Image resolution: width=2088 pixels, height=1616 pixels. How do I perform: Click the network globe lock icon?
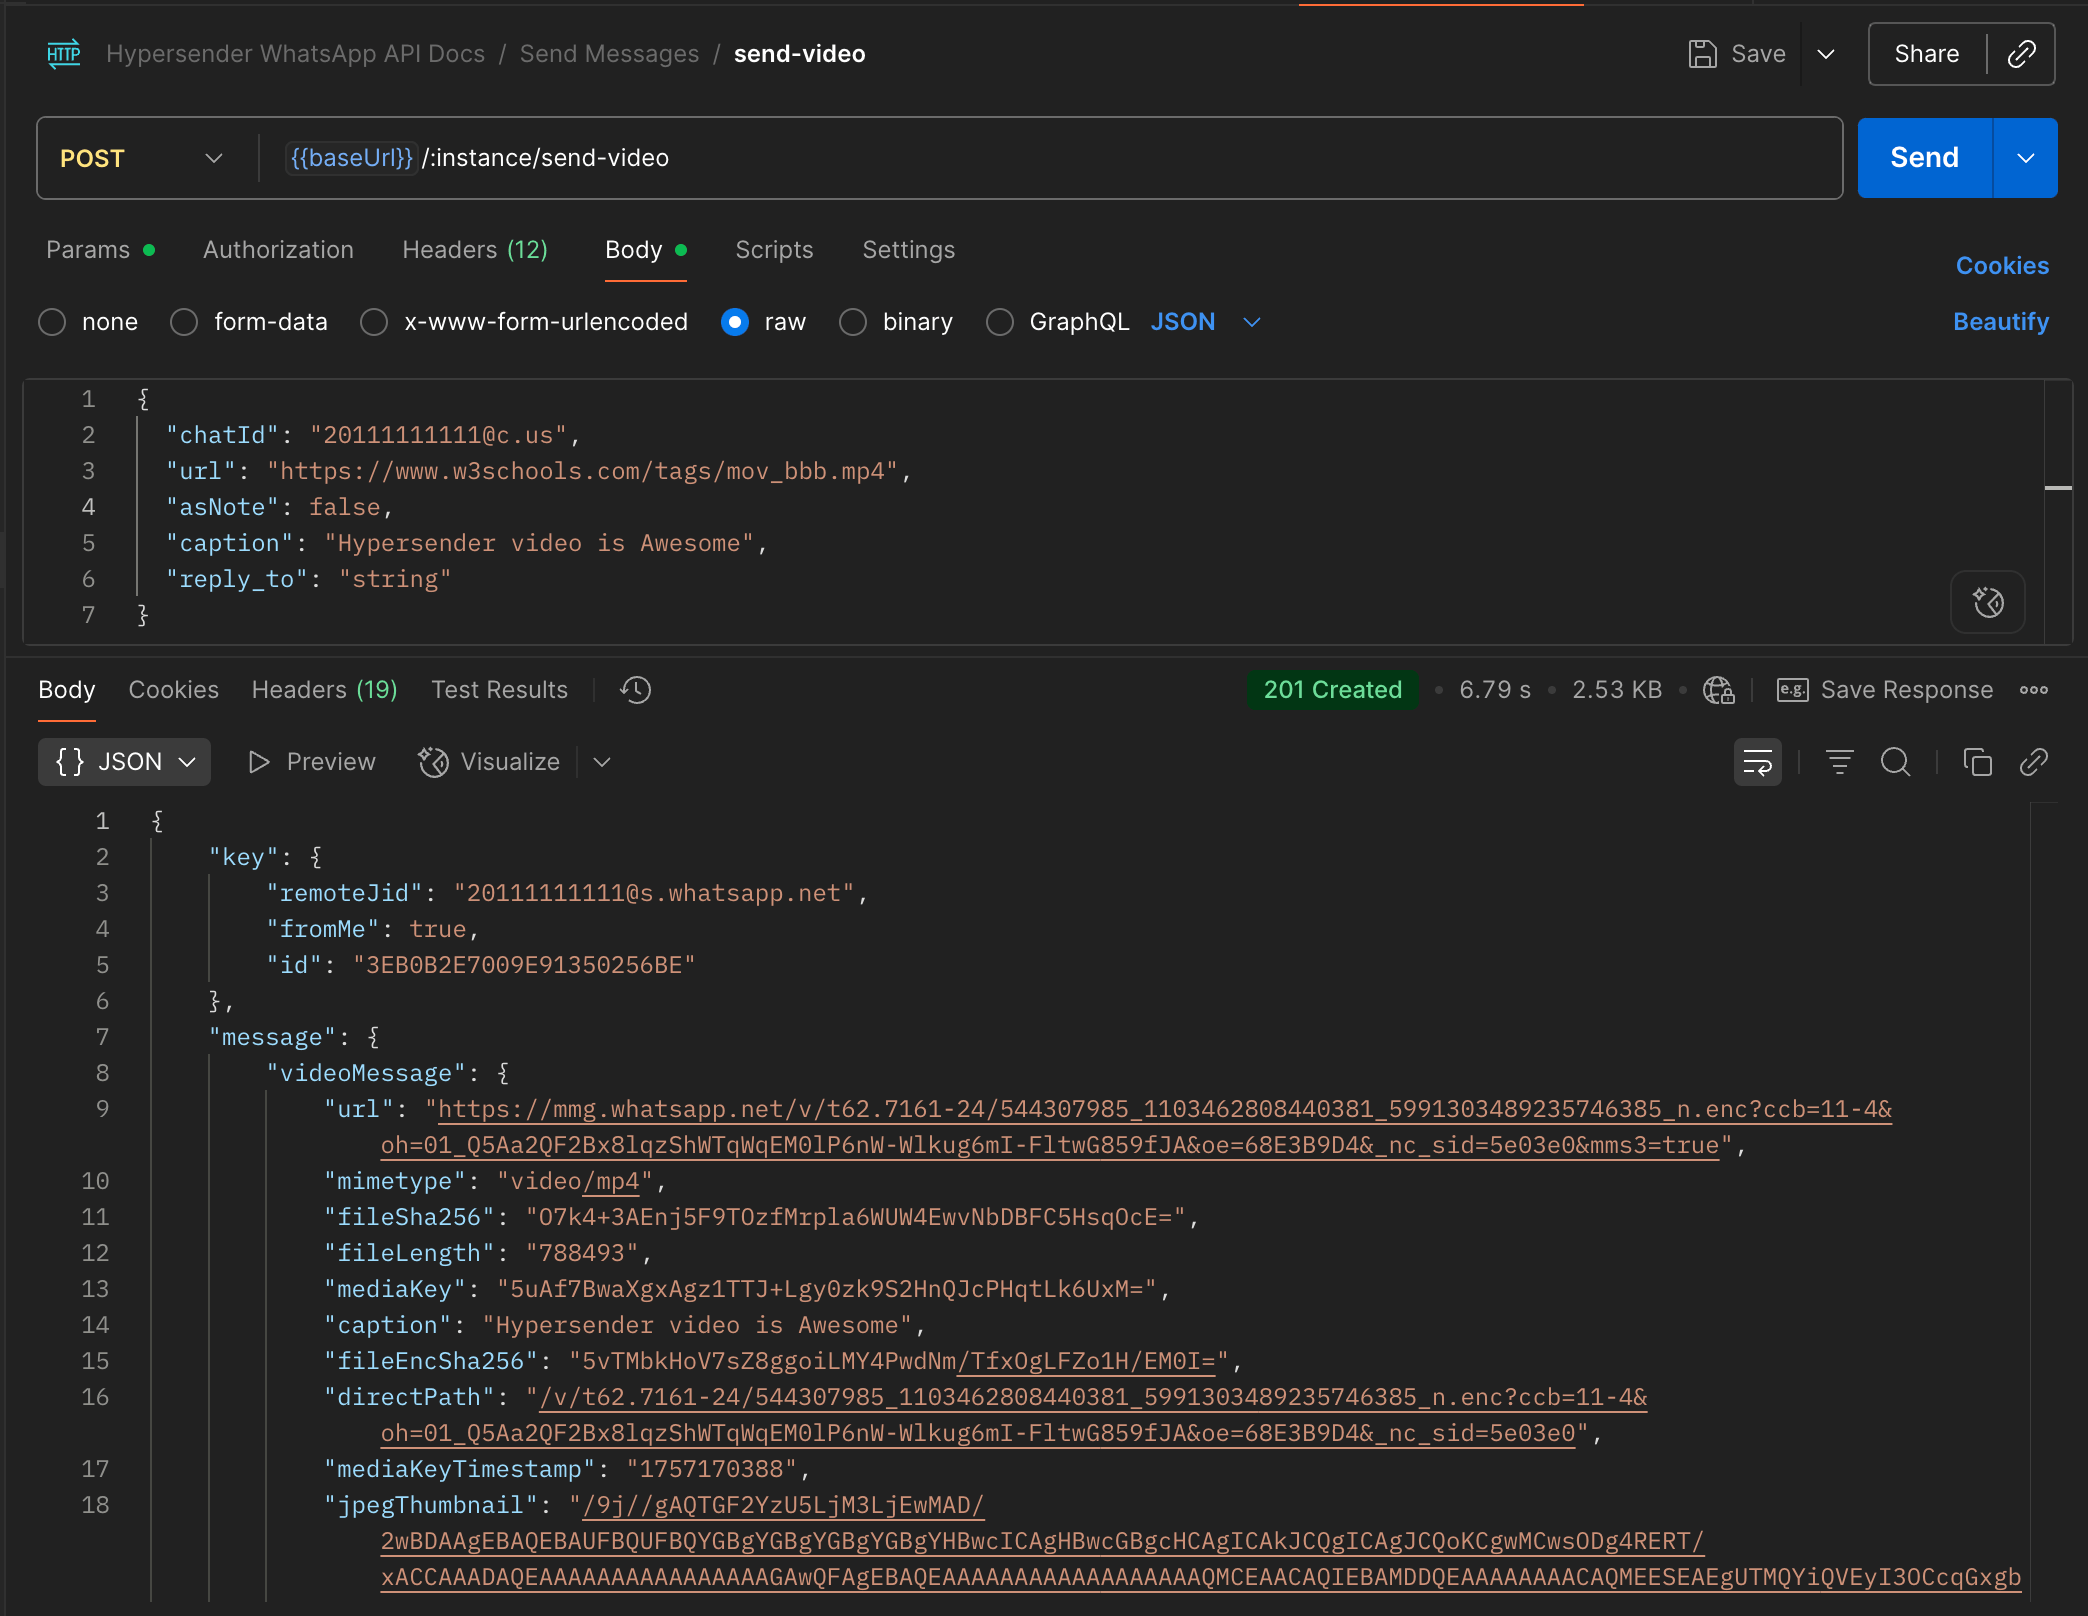click(1718, 690)
